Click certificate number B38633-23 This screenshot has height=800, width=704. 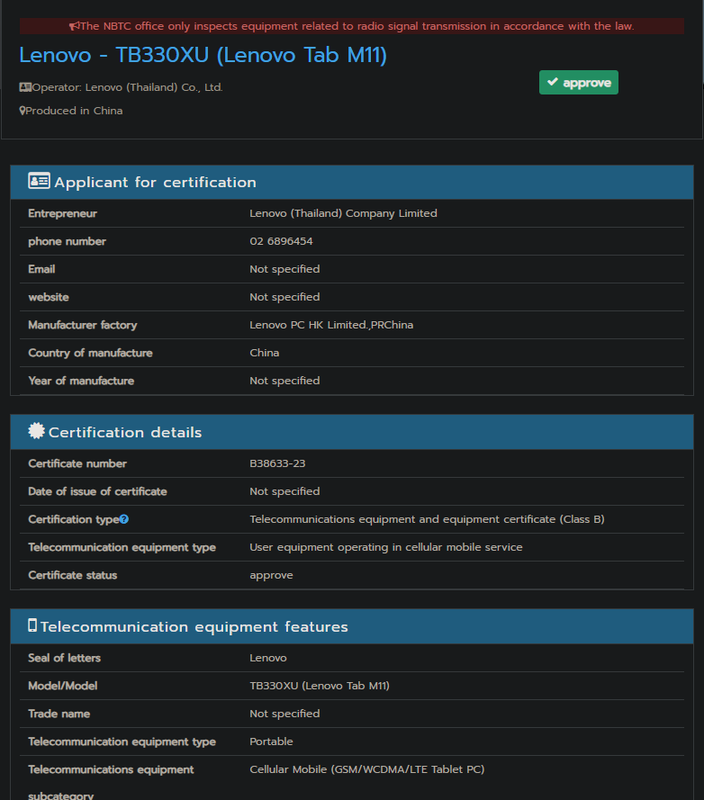pos(279,464)
